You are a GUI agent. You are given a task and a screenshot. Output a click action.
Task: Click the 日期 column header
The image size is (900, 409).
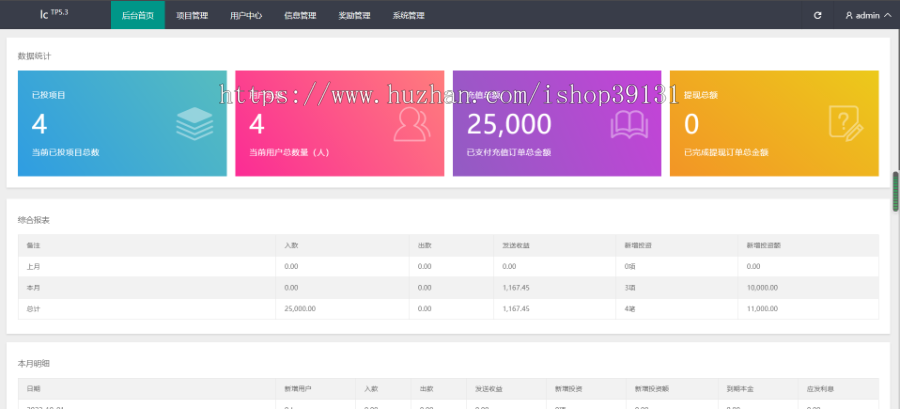(33, 389)
